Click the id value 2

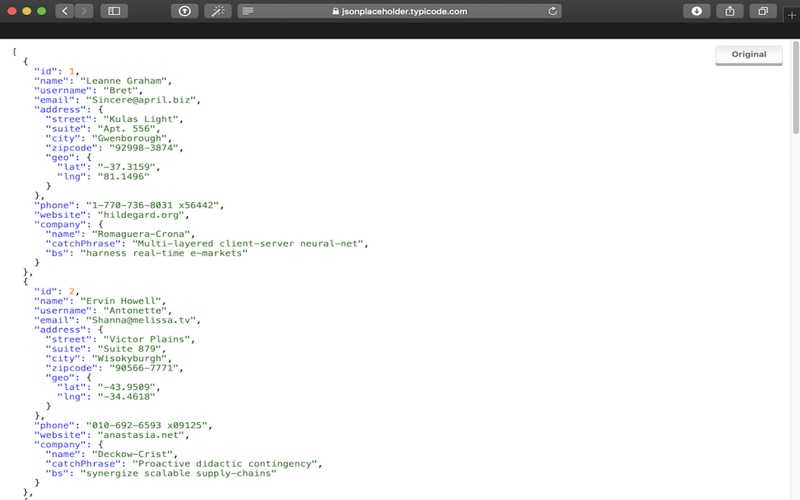[x=72, y=291]
